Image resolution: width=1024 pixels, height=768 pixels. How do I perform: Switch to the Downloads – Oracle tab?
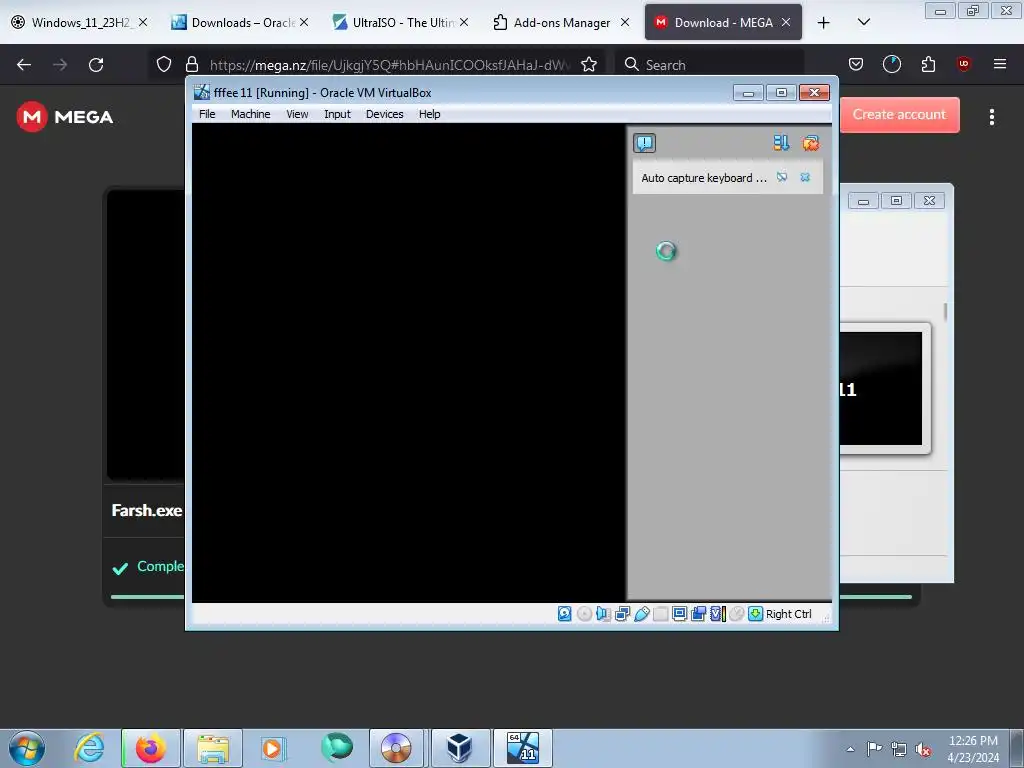point(240,22)
